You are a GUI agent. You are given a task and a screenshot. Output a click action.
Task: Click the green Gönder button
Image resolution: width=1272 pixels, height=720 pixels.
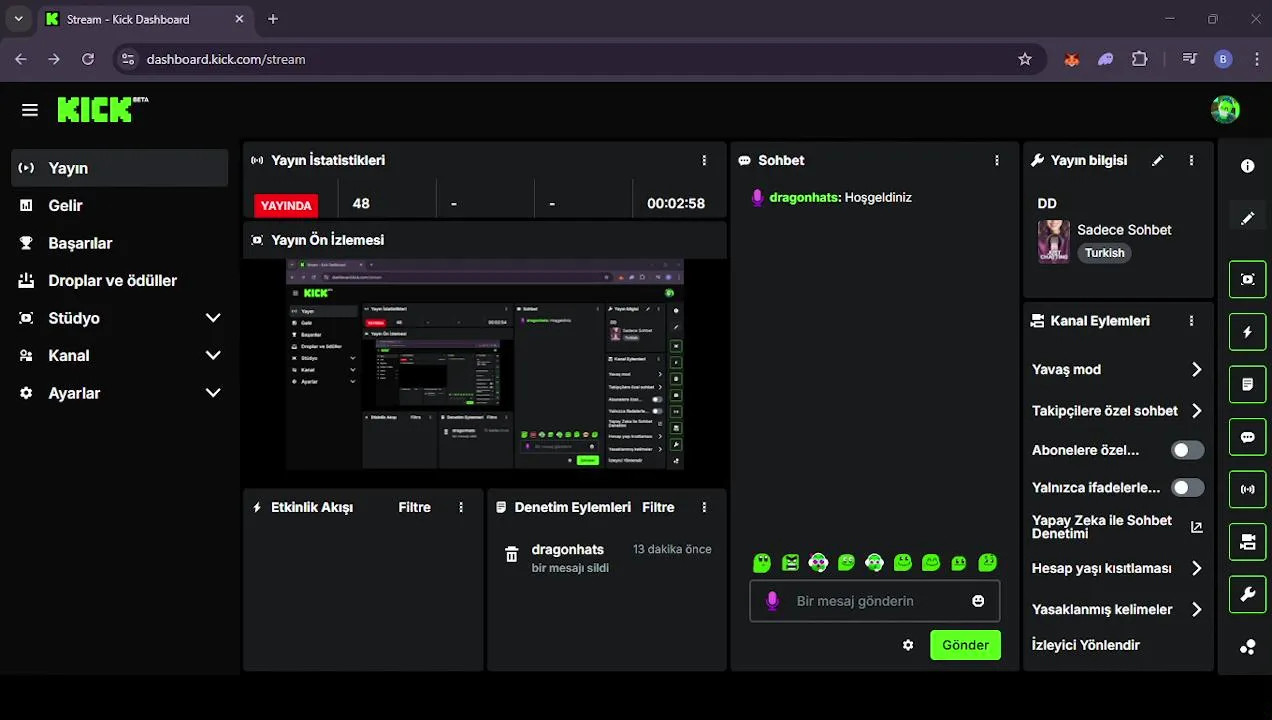point(965,645)
